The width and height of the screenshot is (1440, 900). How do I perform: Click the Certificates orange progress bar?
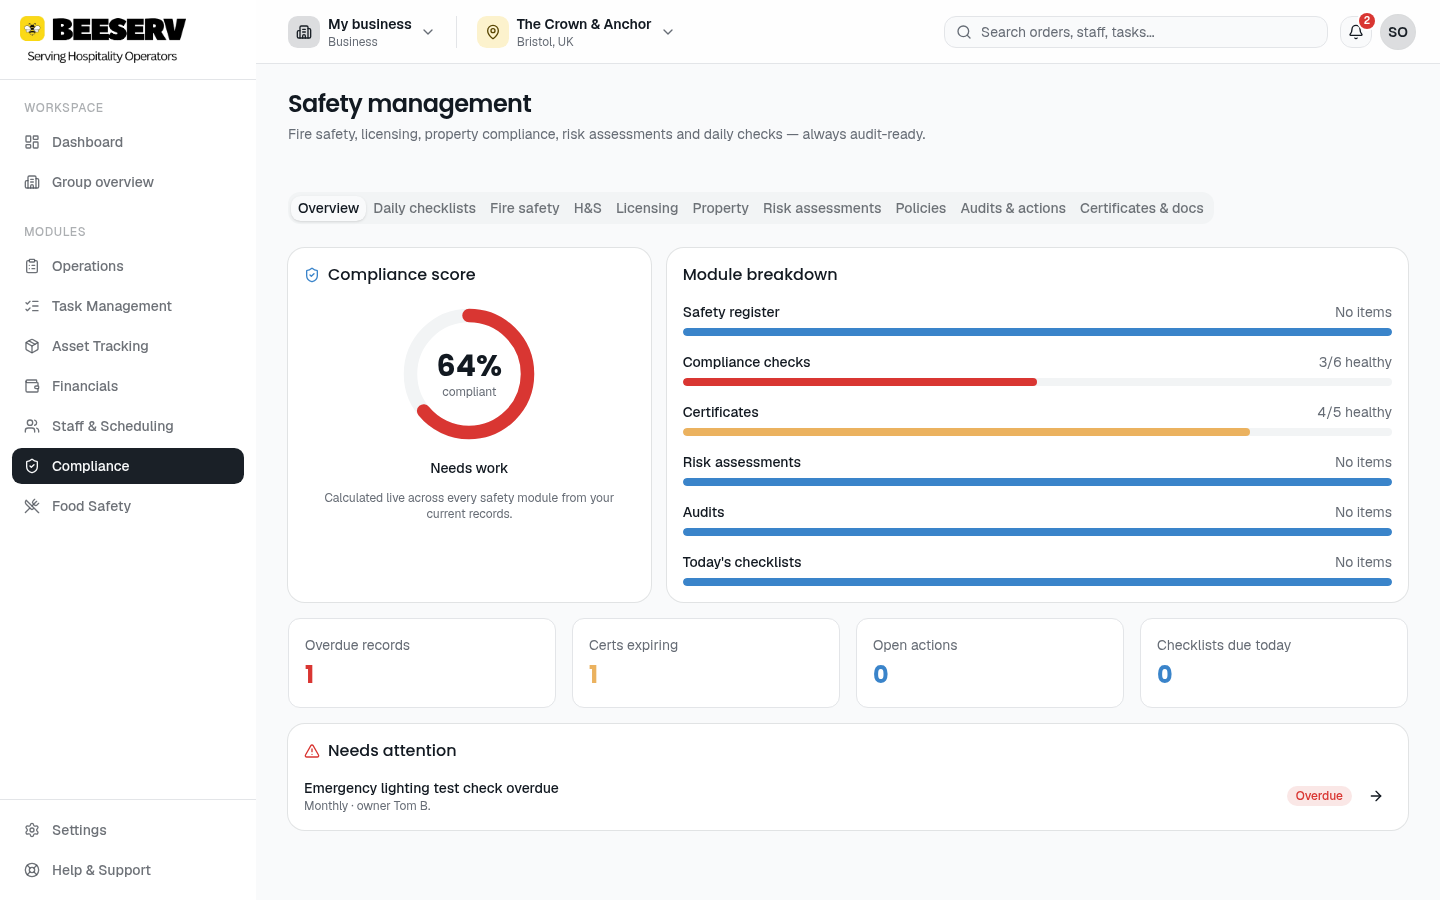(966, 432)
